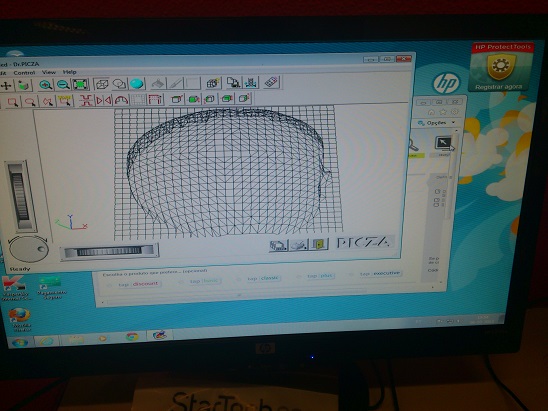Switch to wireframe box view
548x411 pixels.
point(101,84)
